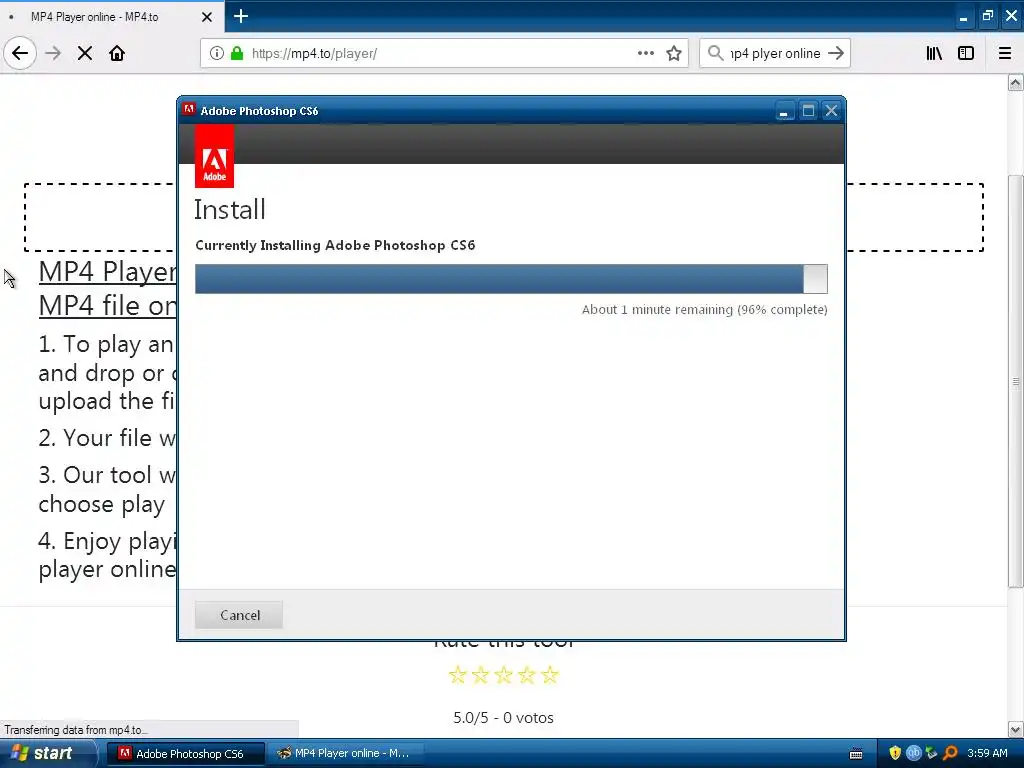Minimize the Adobe Photoshop CS6 installer
Image resolution: width=1024 pixels, height=768 pixels.
coord(784,111)
